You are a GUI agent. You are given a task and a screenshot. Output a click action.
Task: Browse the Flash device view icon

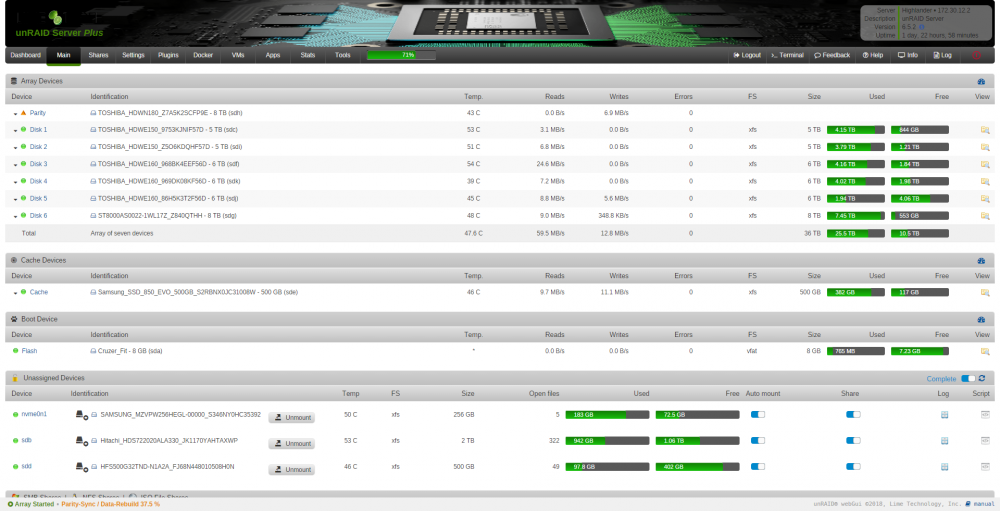point(985,352)
